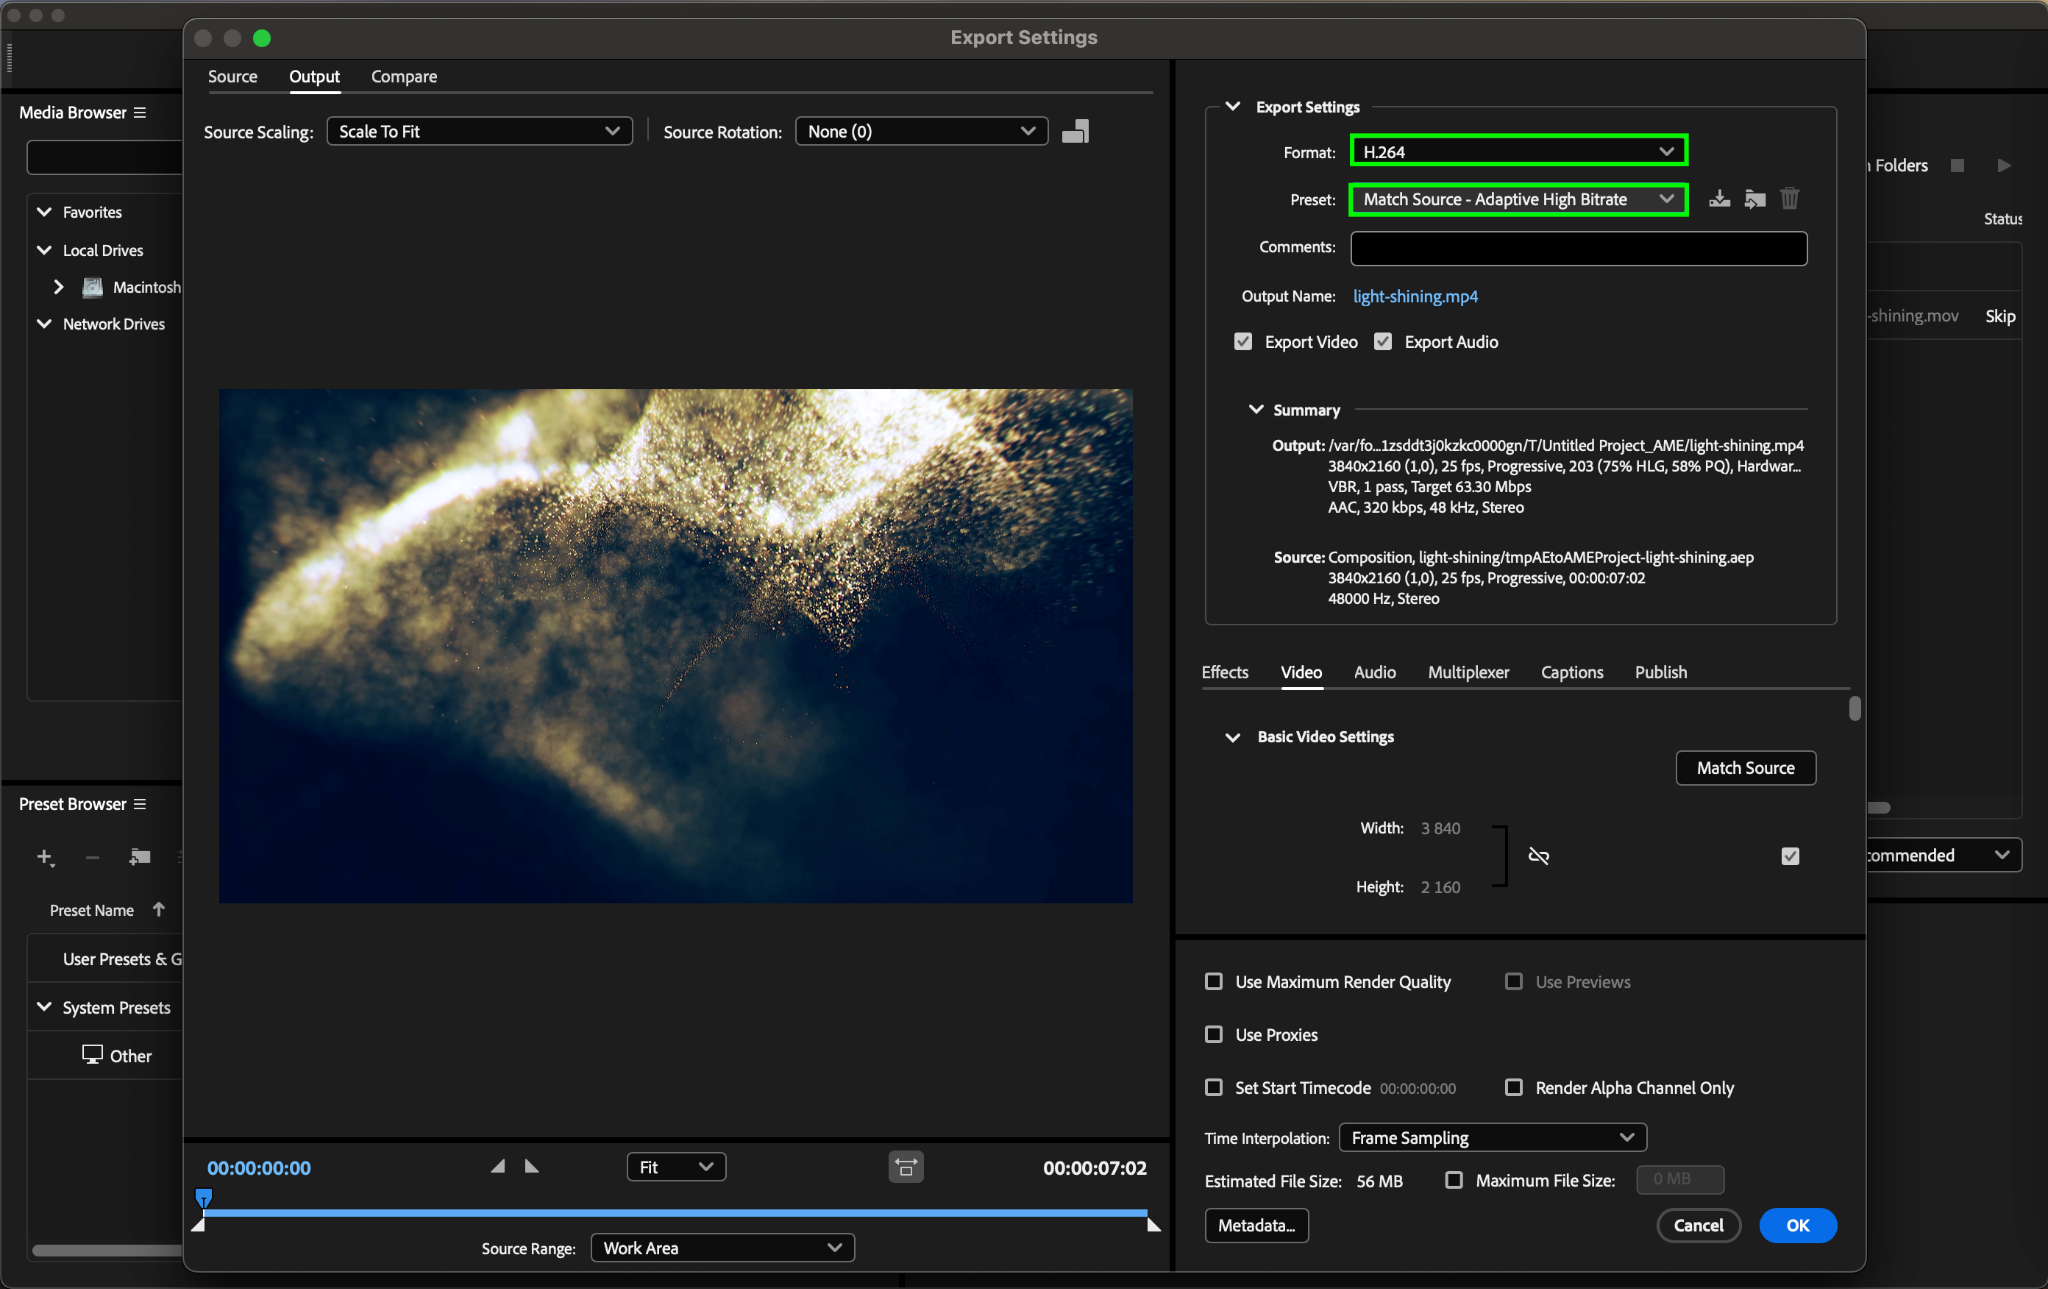Click the aspect ratio correction button

906,1167
